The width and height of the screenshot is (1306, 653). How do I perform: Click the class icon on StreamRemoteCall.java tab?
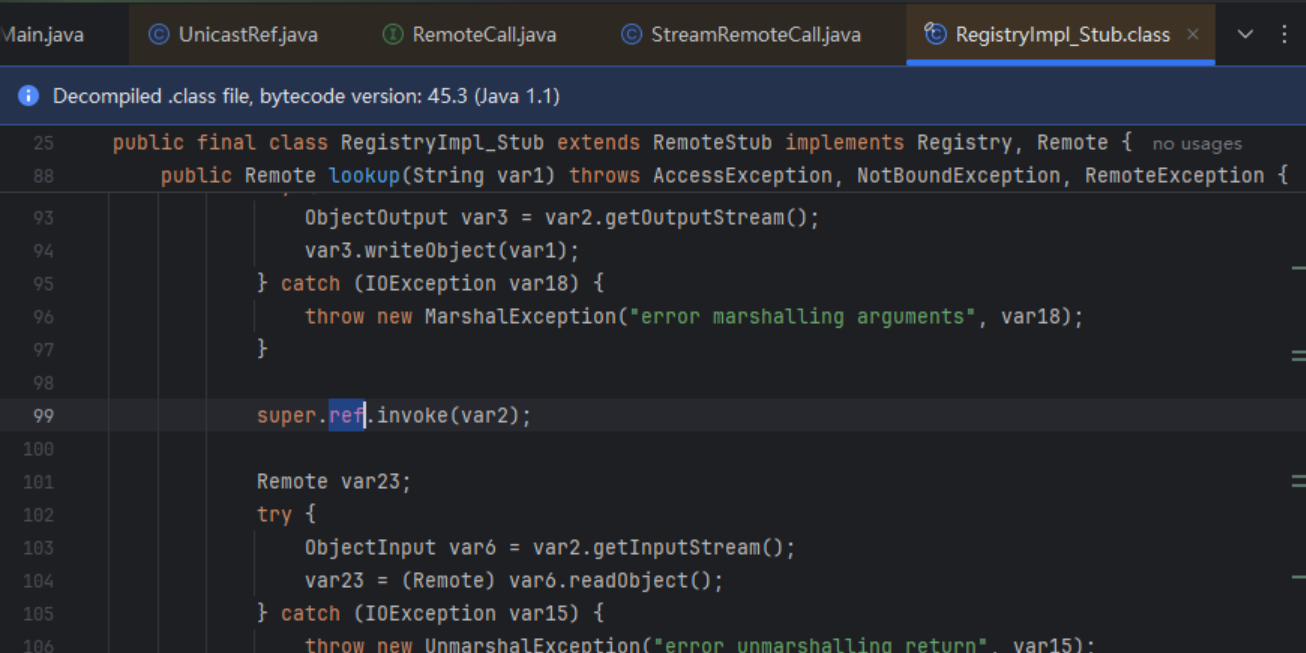point(631,35)
